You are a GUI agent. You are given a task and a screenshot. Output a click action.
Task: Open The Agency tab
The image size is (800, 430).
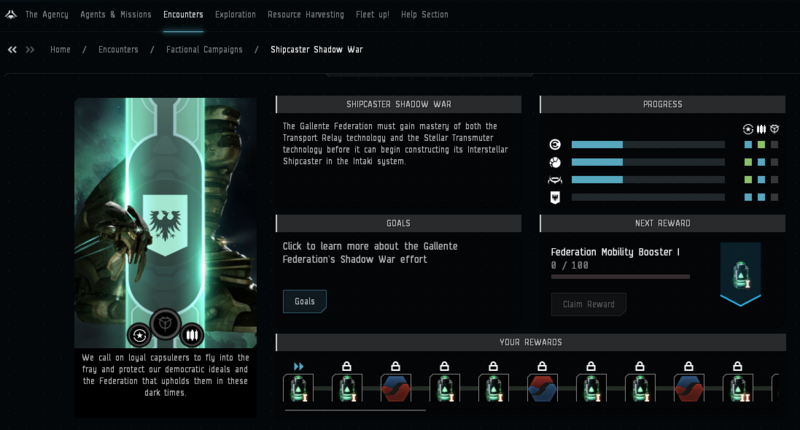tap(46, 15)
